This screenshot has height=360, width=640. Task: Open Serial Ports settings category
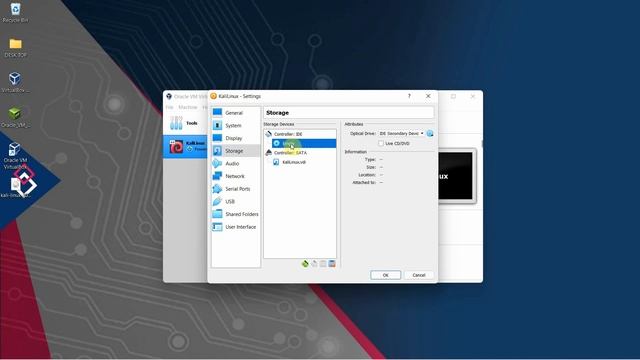point(236,189)
